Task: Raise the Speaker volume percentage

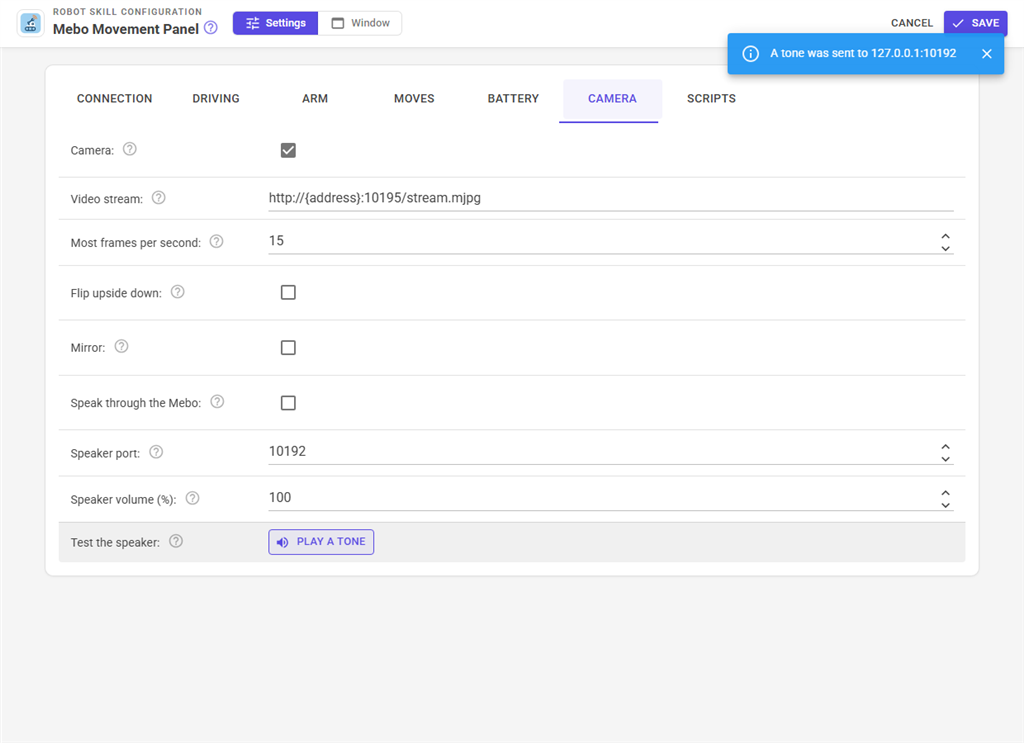Action: click(x=946, y=493)
